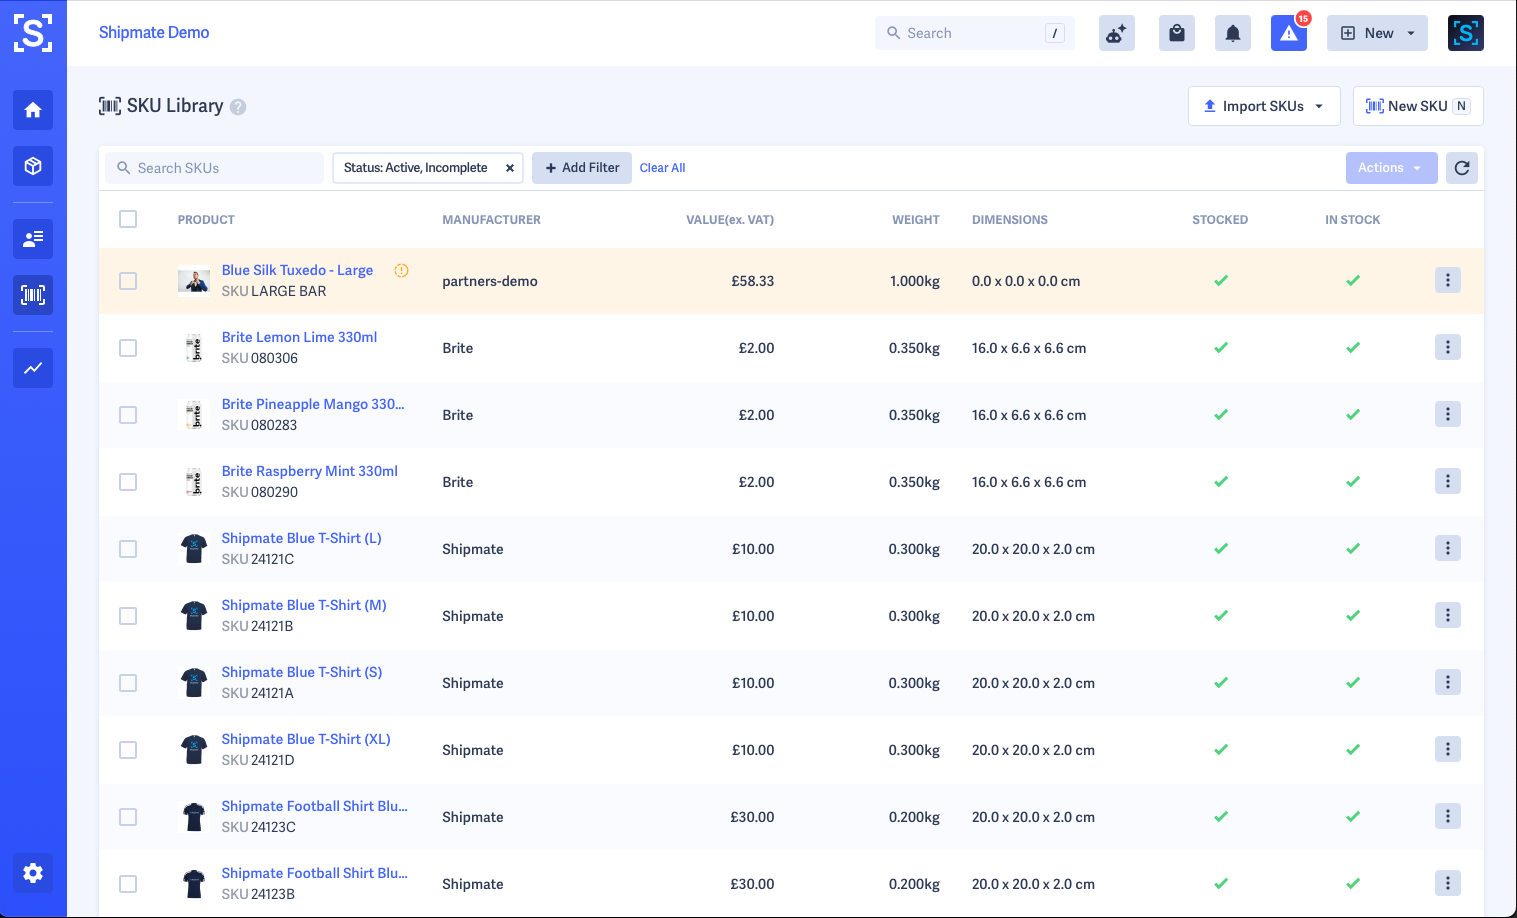Remove the Status filter chip

tap(510, 168)
